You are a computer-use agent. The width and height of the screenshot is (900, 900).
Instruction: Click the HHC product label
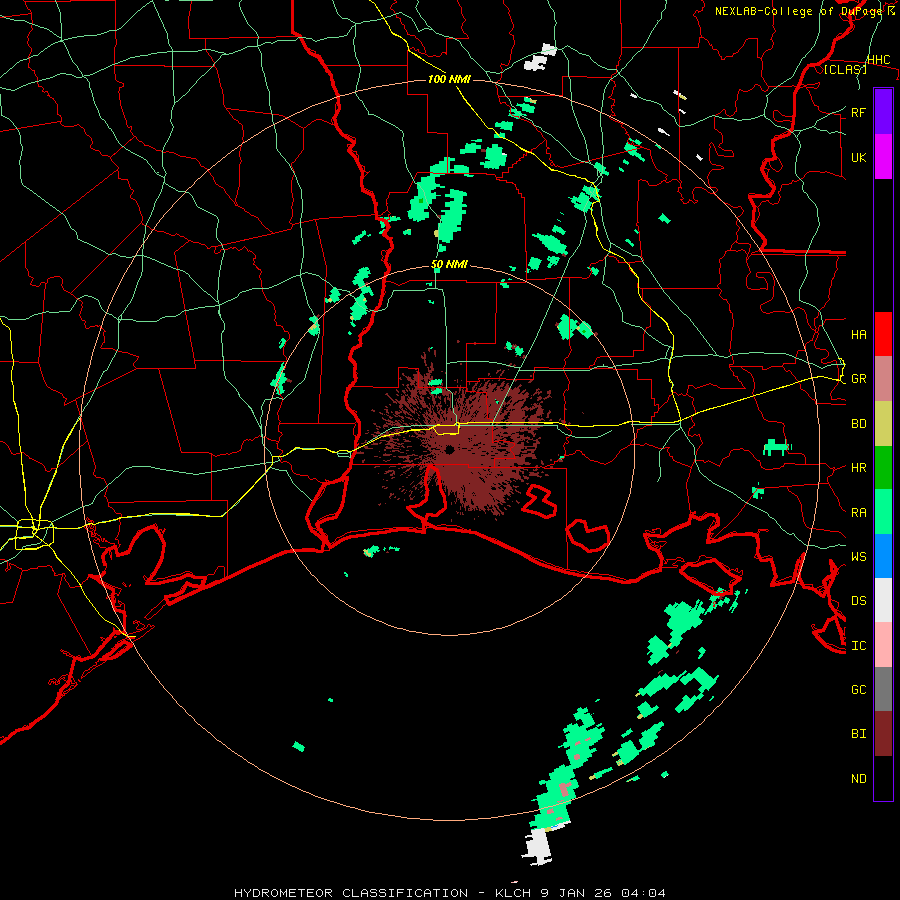pyautogui.click(x=878, y=60)
